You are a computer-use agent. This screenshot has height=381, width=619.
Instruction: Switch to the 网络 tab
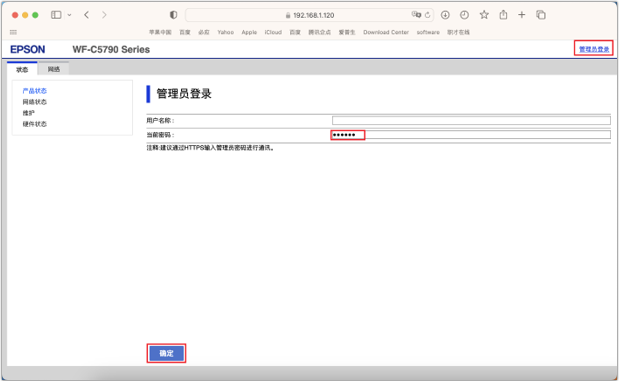point(54,69)
